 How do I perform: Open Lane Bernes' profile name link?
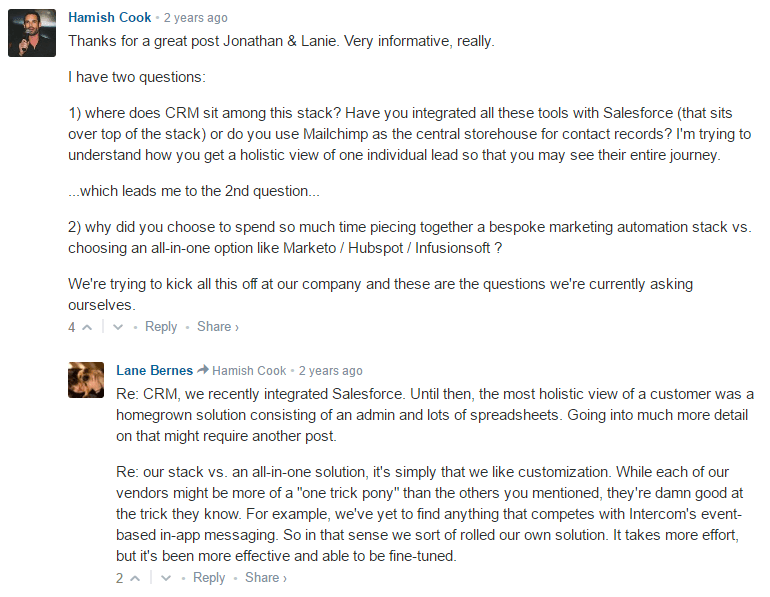click(x=155, y=371)
